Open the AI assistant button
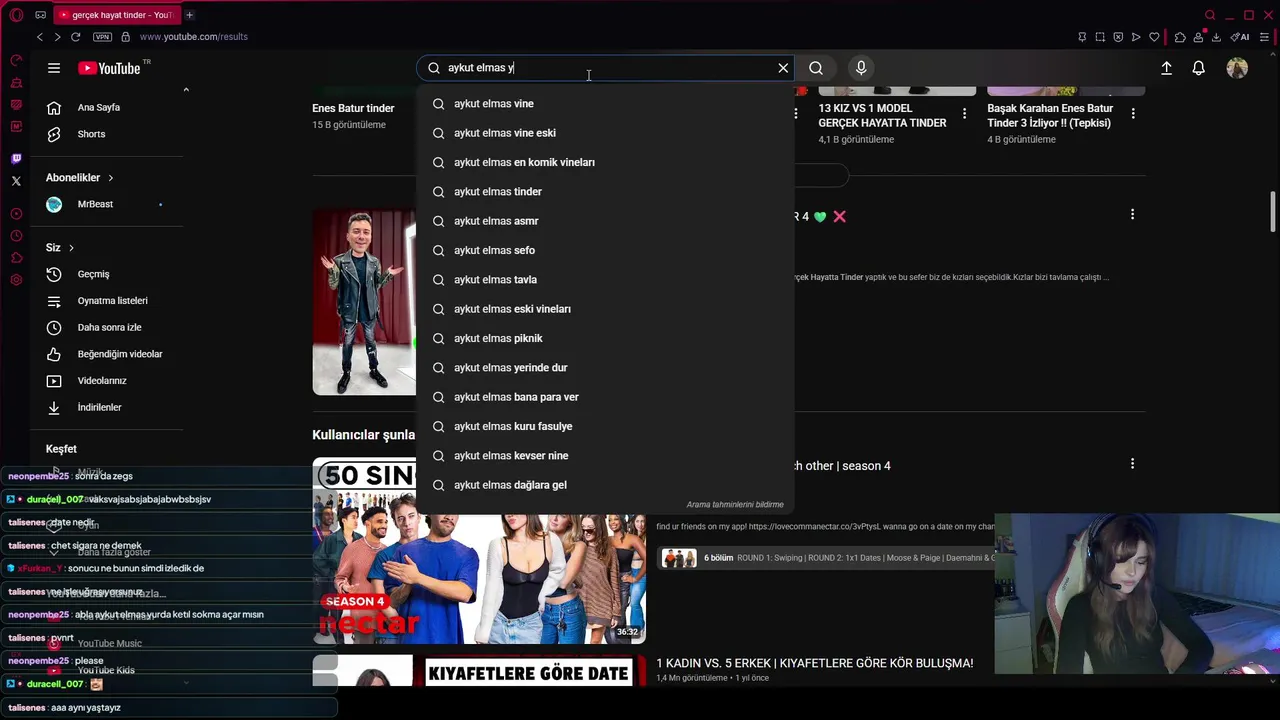 tap(1240, 37)
